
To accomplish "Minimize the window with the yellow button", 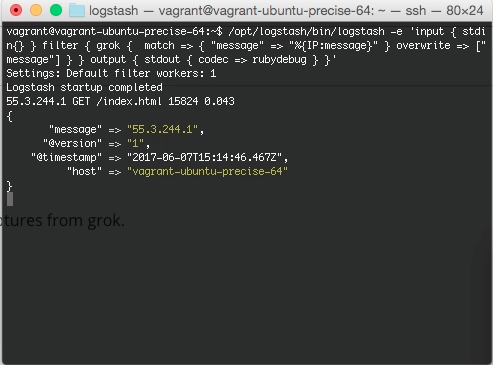I will point(36,10).
